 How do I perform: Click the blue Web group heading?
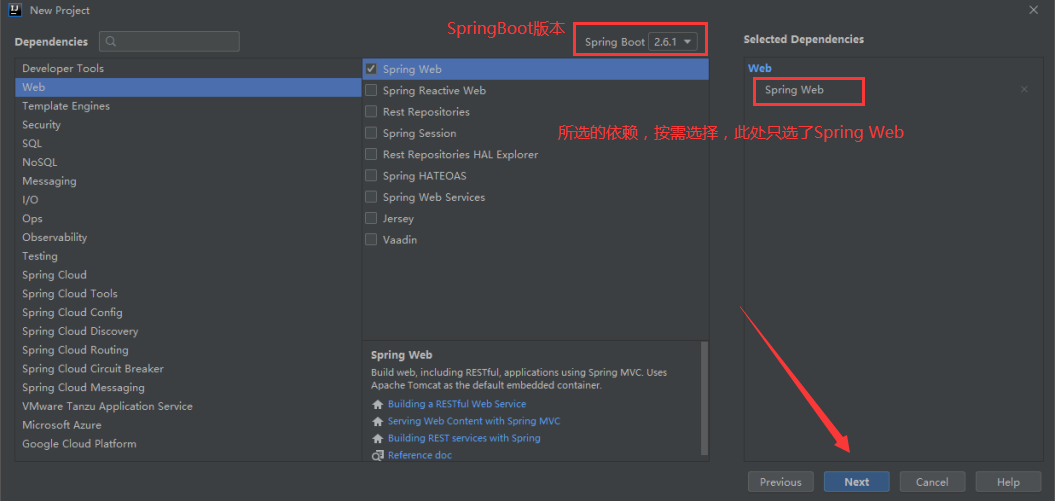[x=760, y=69]
